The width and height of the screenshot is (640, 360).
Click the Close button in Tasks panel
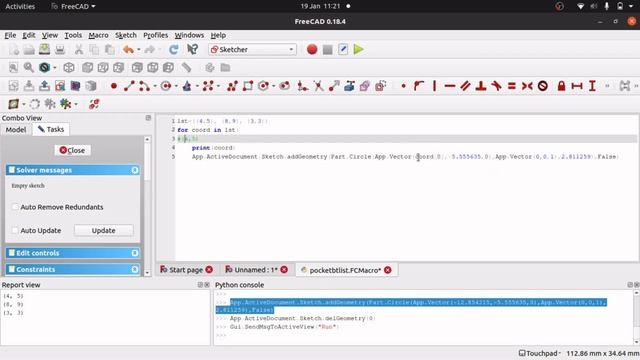pyautogui.click(x=72, y=150)
